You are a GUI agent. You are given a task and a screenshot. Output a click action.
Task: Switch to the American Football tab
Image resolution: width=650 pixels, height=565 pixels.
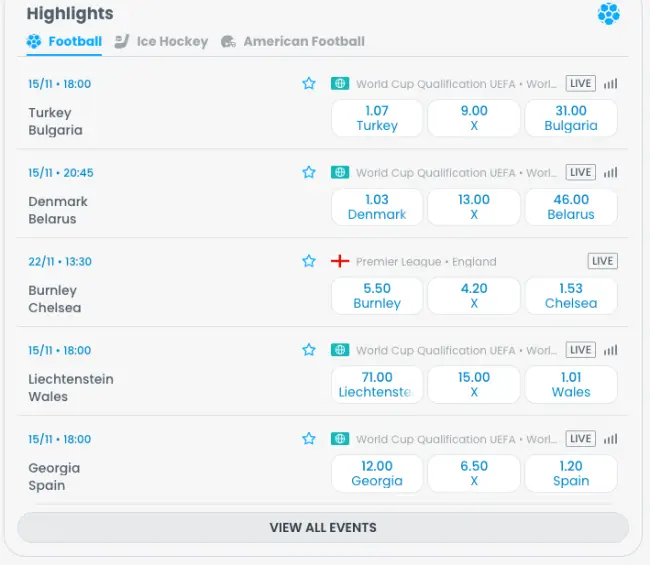292,42
